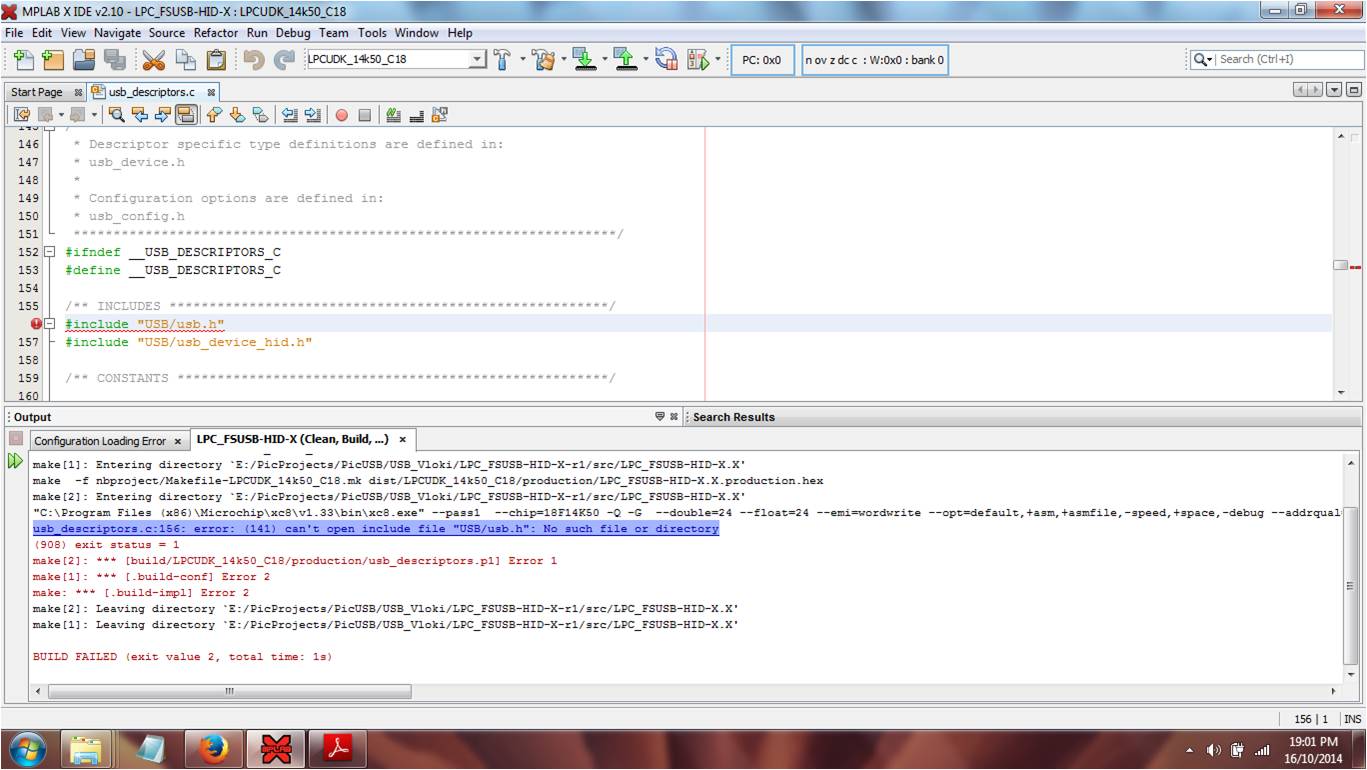This screenshot has height=770, width=1367.
Task: Close the usb_descriptors.c editor tab
Action: click(x=211, y=92)
